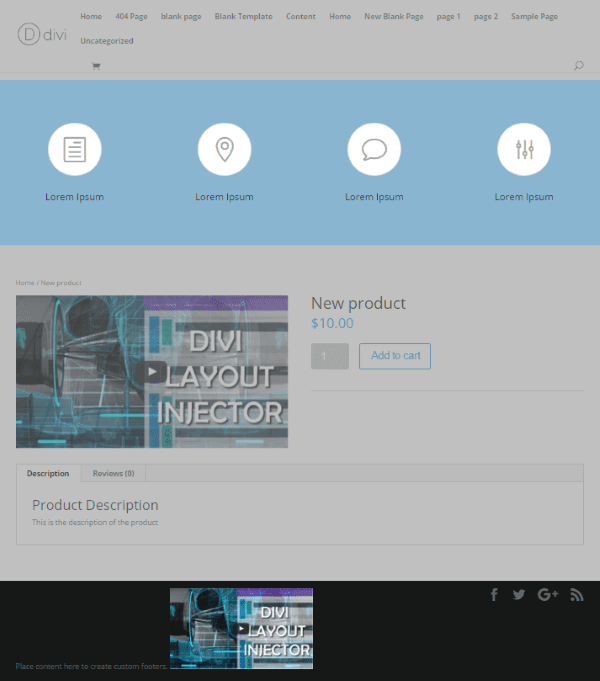This screenshot has height=681, width=600.
Task: Click Lorem Ipsum under the map pin
Action: 224,197
